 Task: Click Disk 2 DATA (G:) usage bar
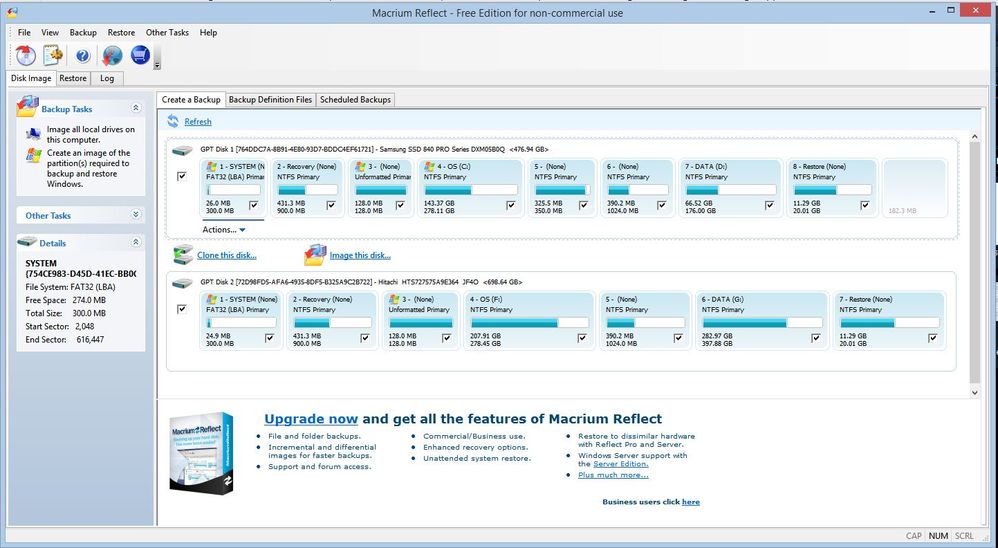point(761,323)
